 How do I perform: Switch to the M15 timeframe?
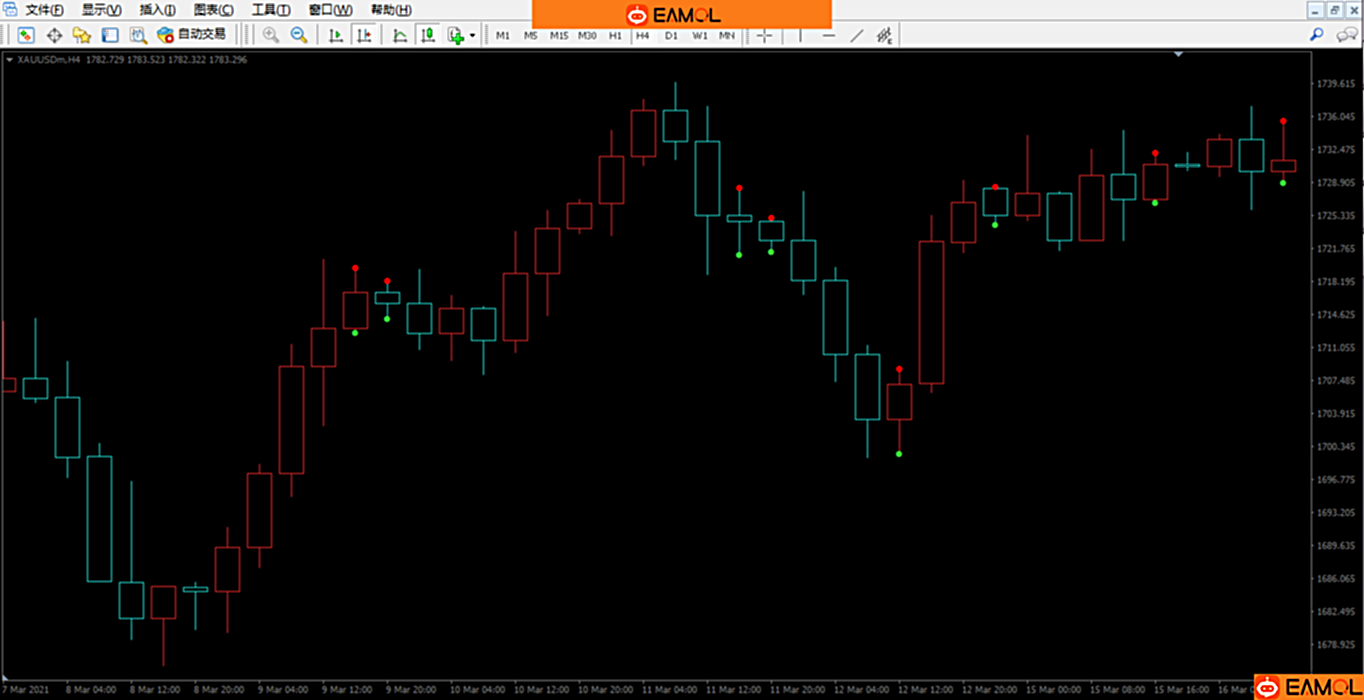(558, 35)
